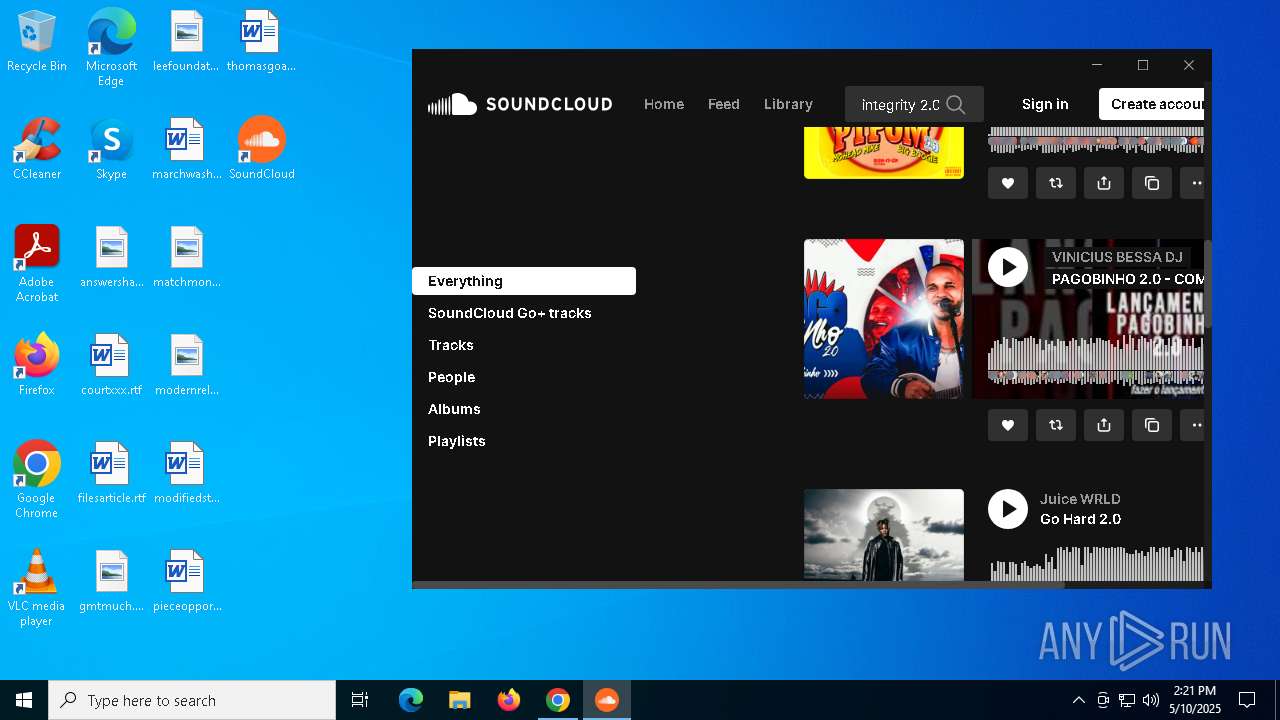Play Go Hard 2.0 by Juice WRLD
This screenshot has width=1280, height=720.
point(1008,509)
